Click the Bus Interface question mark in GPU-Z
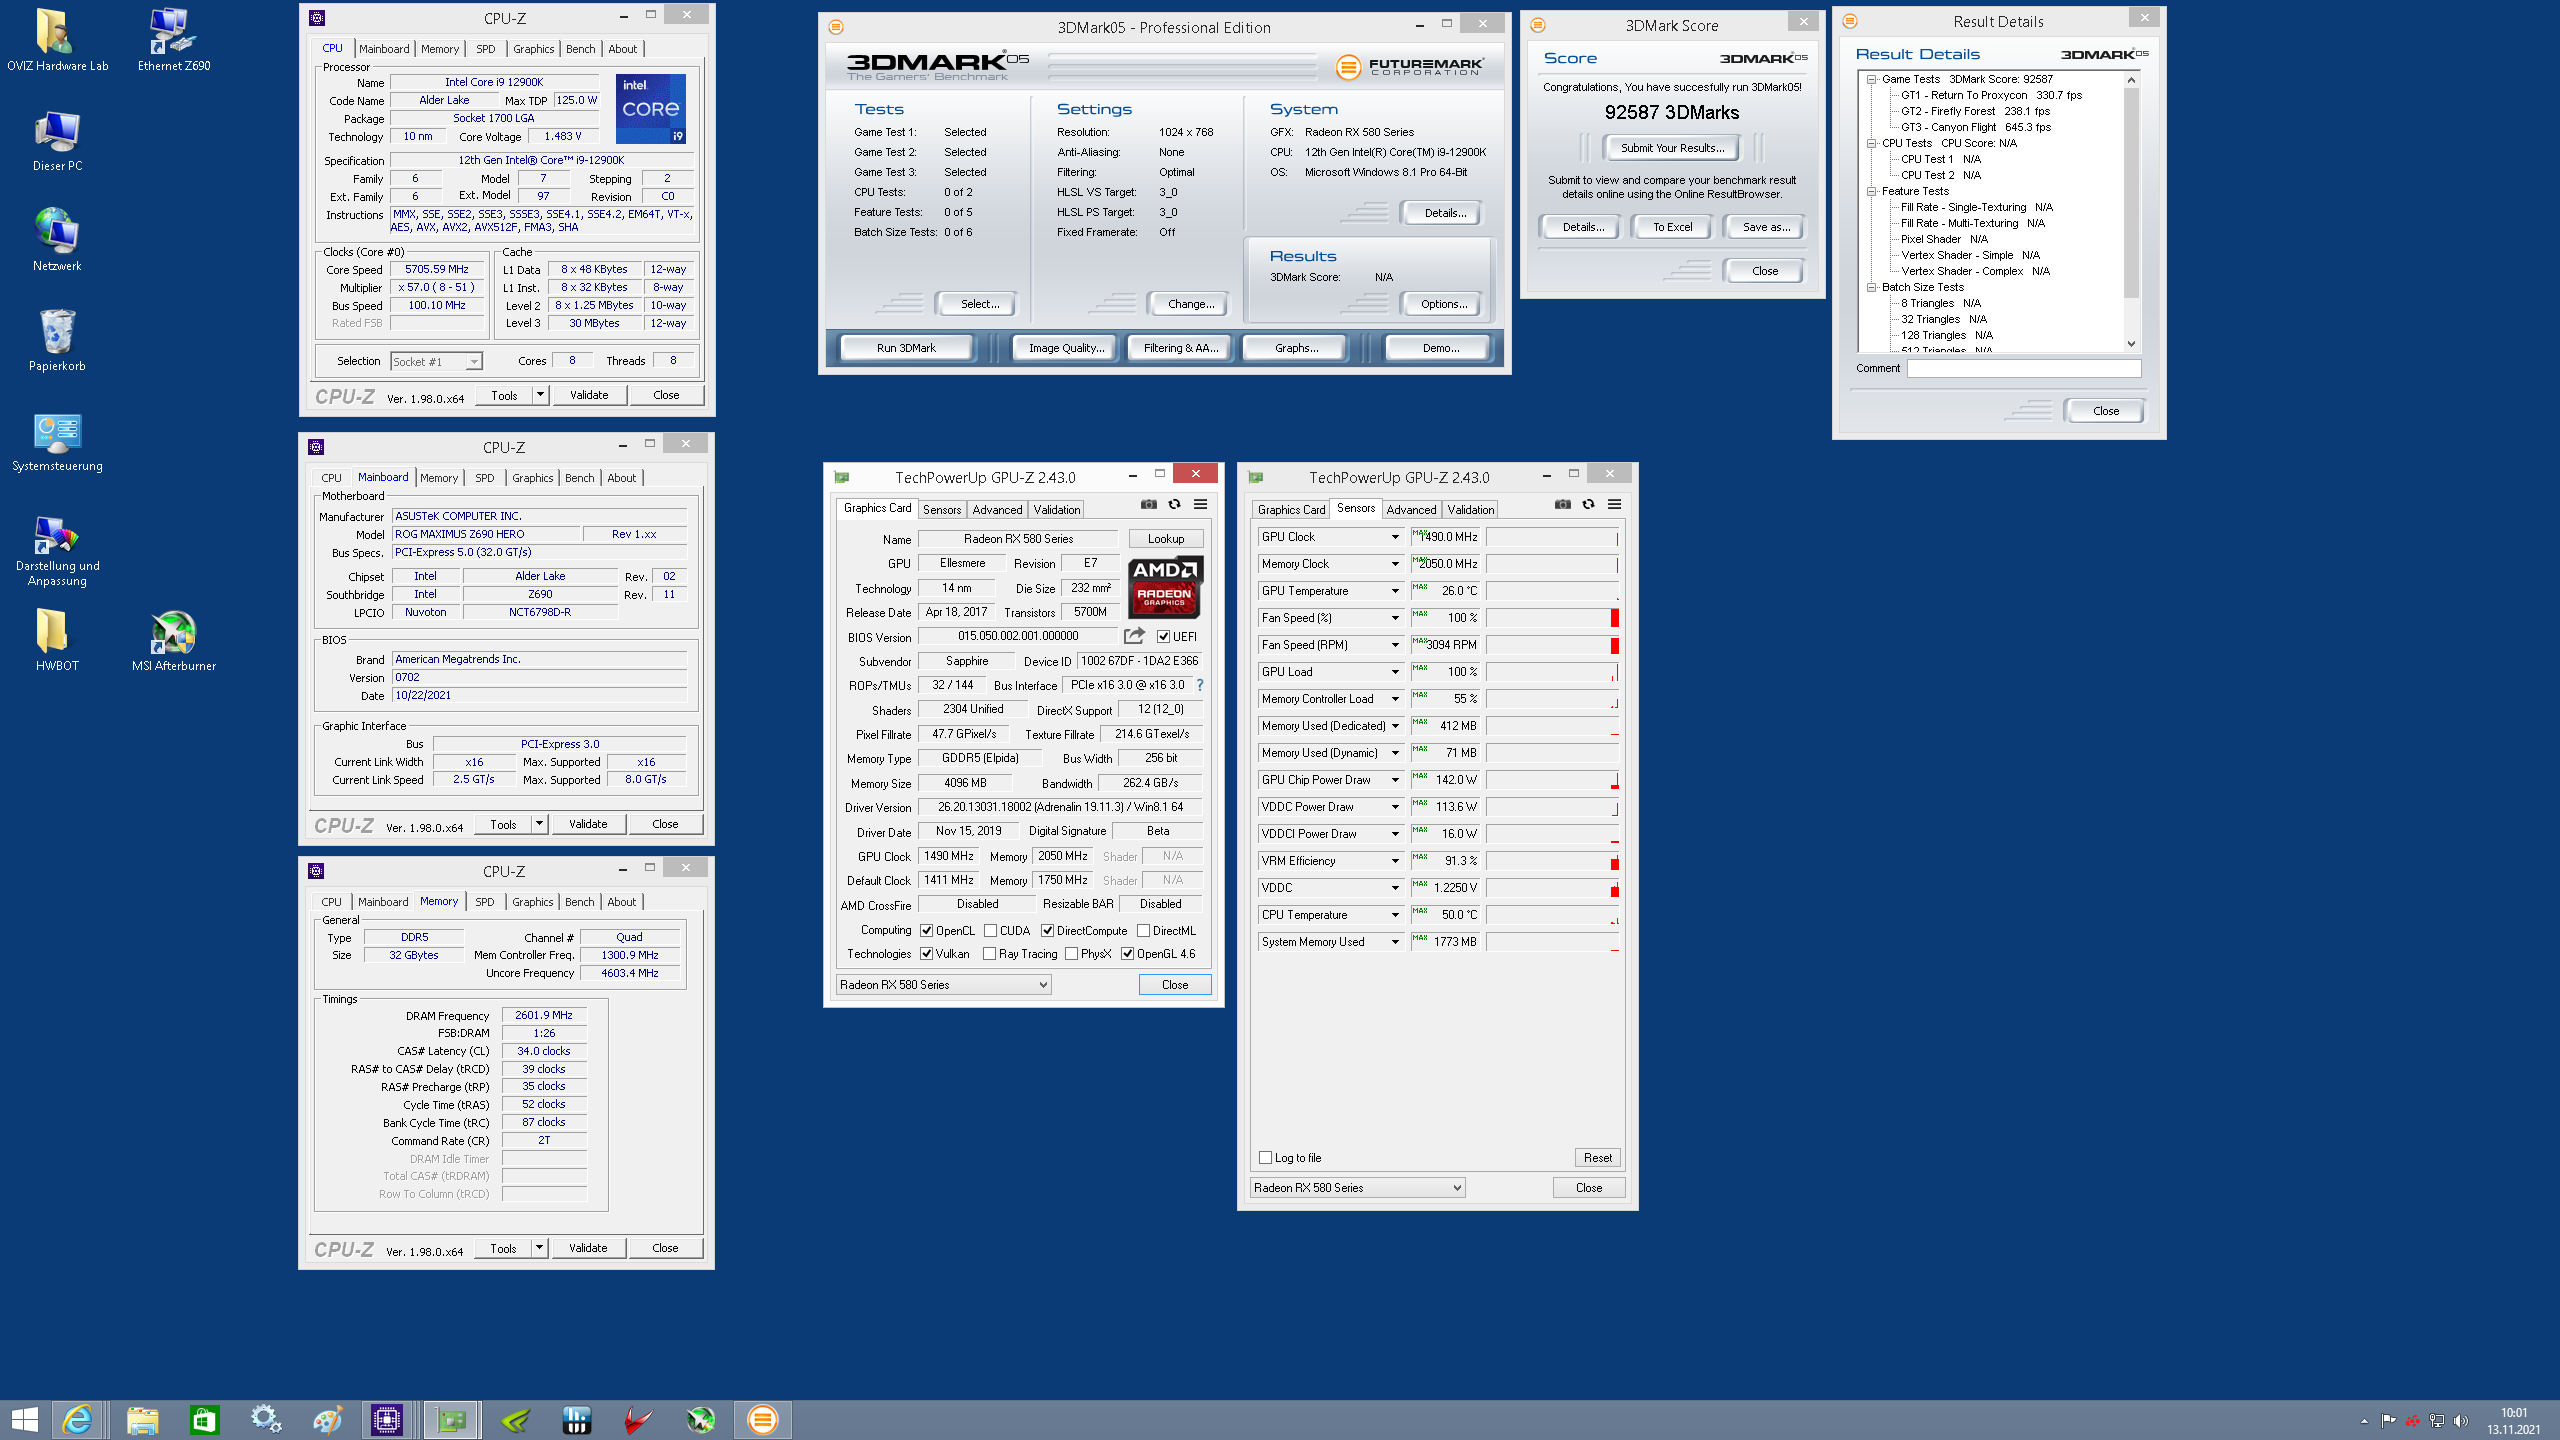Viewport: 2560px width, 1440px height. click(x=1200, y=685)
